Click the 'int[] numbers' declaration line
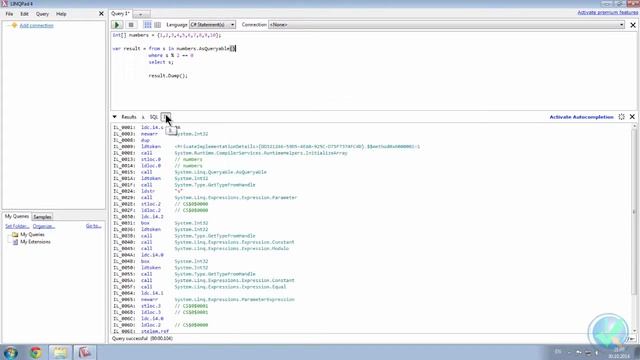The image size is (640, 360). 167,36
